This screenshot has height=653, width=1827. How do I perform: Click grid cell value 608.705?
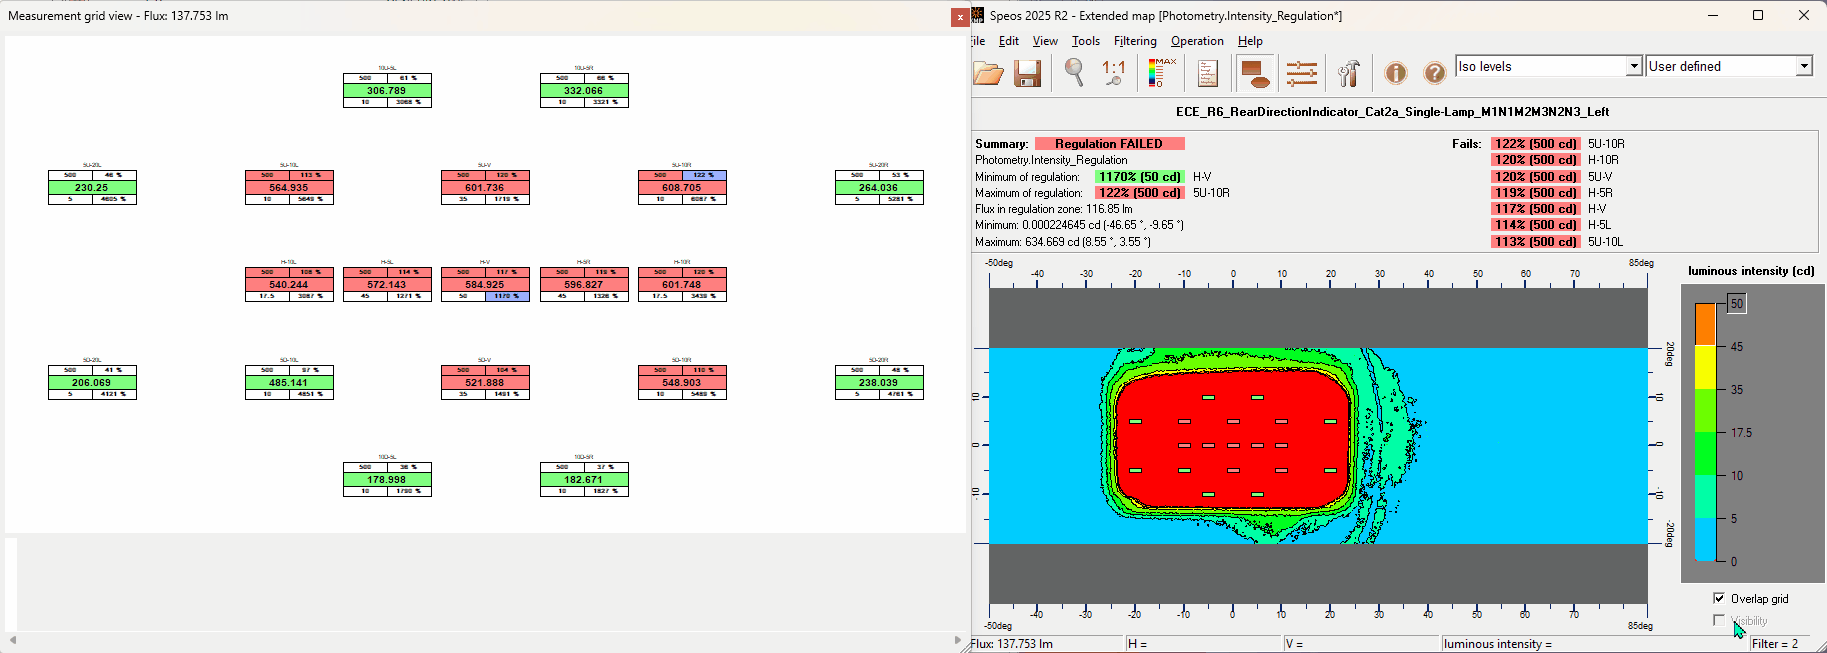[682, 187]
